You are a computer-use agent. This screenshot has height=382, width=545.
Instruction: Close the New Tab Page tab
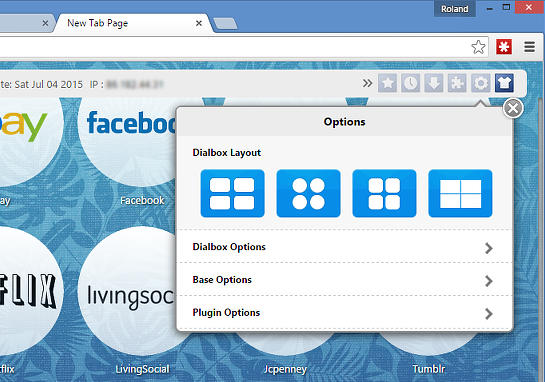[199, 23]
